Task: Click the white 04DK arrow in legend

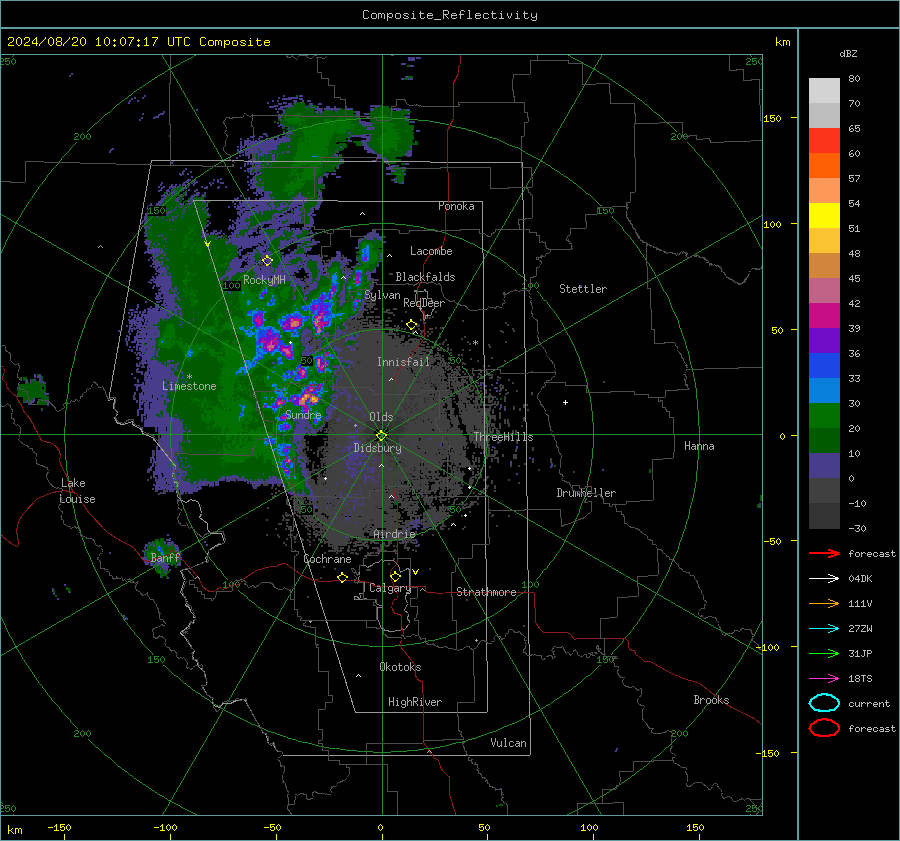Action: tap(824, 579)
